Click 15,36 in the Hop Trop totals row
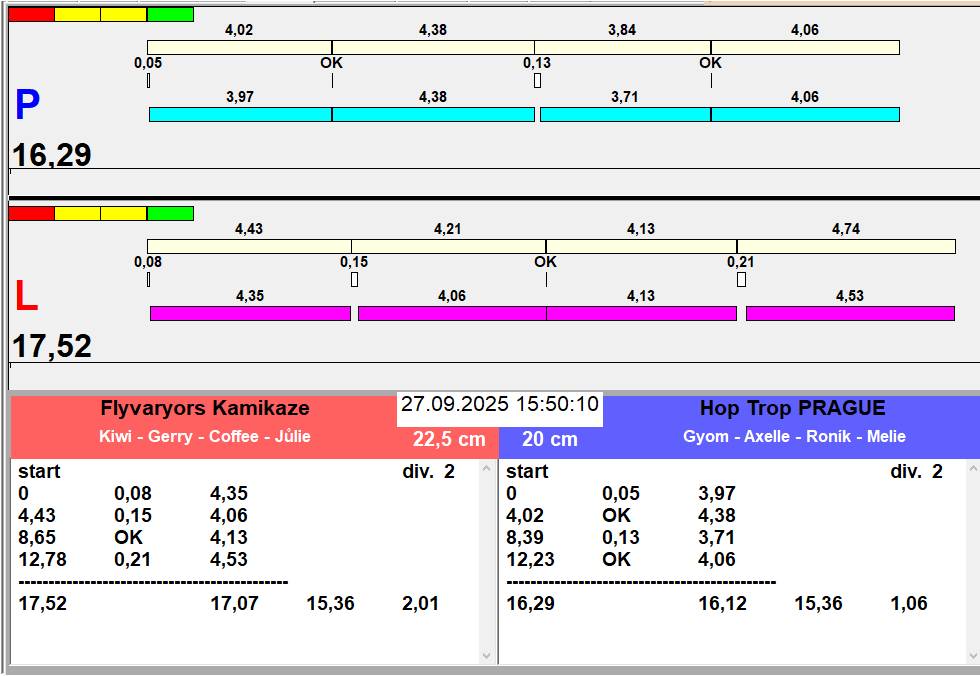Screen dimensions: 980x676 819,604
